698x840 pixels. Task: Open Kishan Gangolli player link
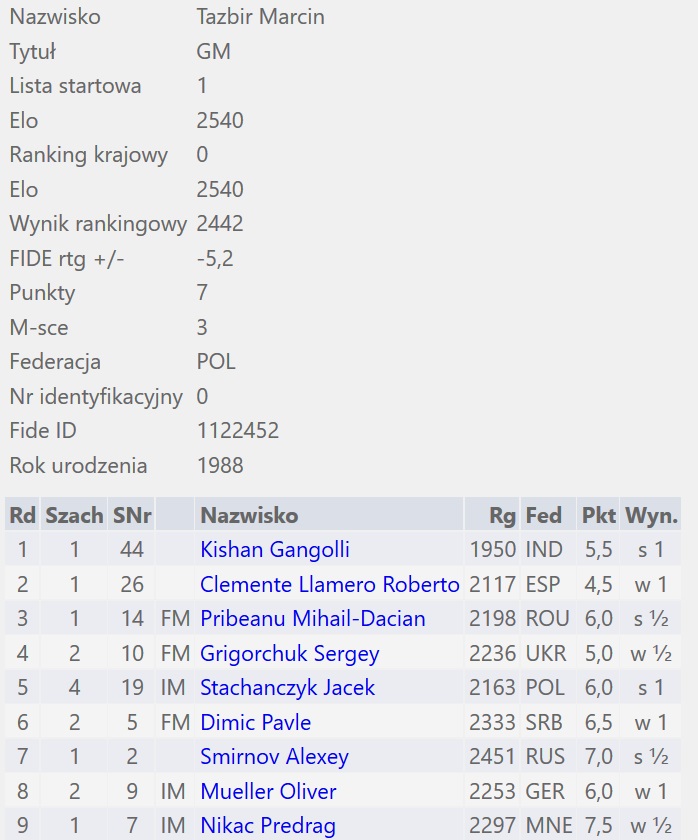[274, 549]
